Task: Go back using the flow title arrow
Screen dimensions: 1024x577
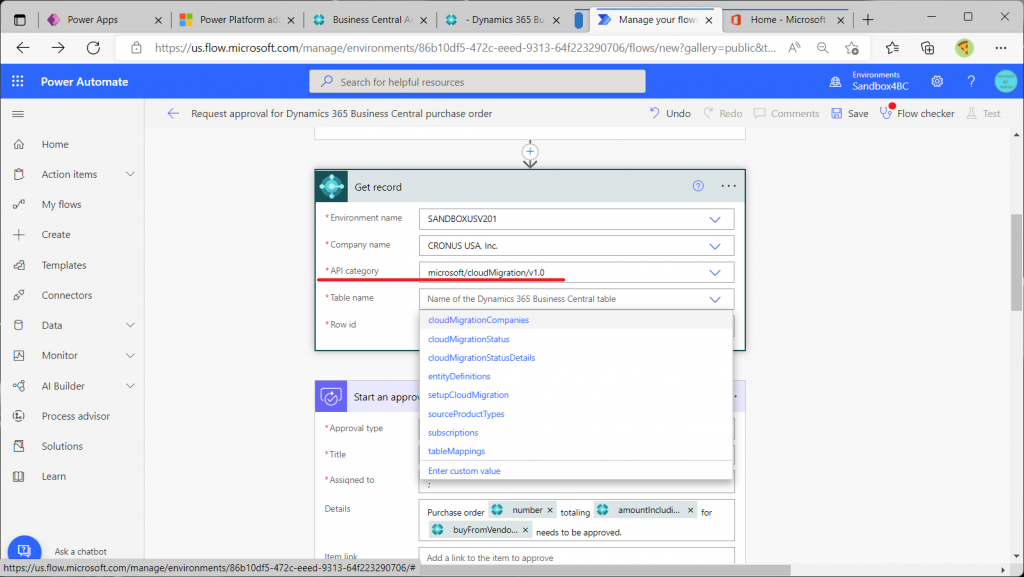Action: (x=173, y=114)
